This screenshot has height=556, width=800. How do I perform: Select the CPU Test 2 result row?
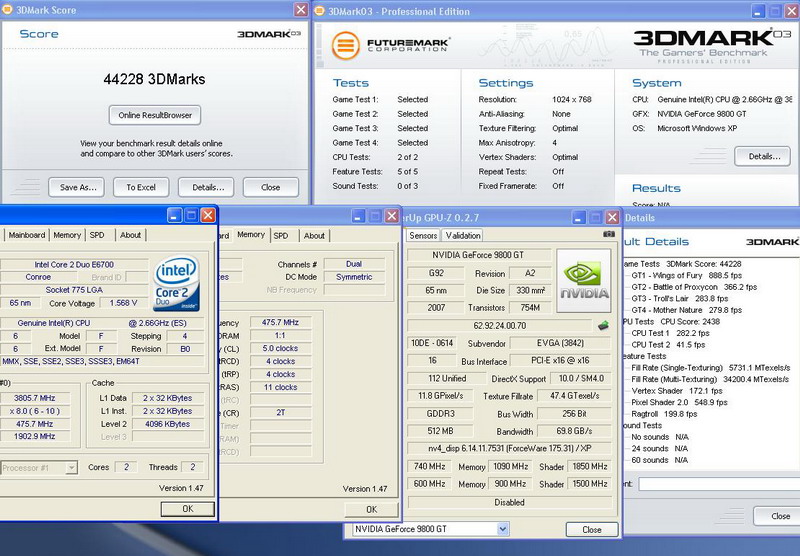[x=668, y=345]
